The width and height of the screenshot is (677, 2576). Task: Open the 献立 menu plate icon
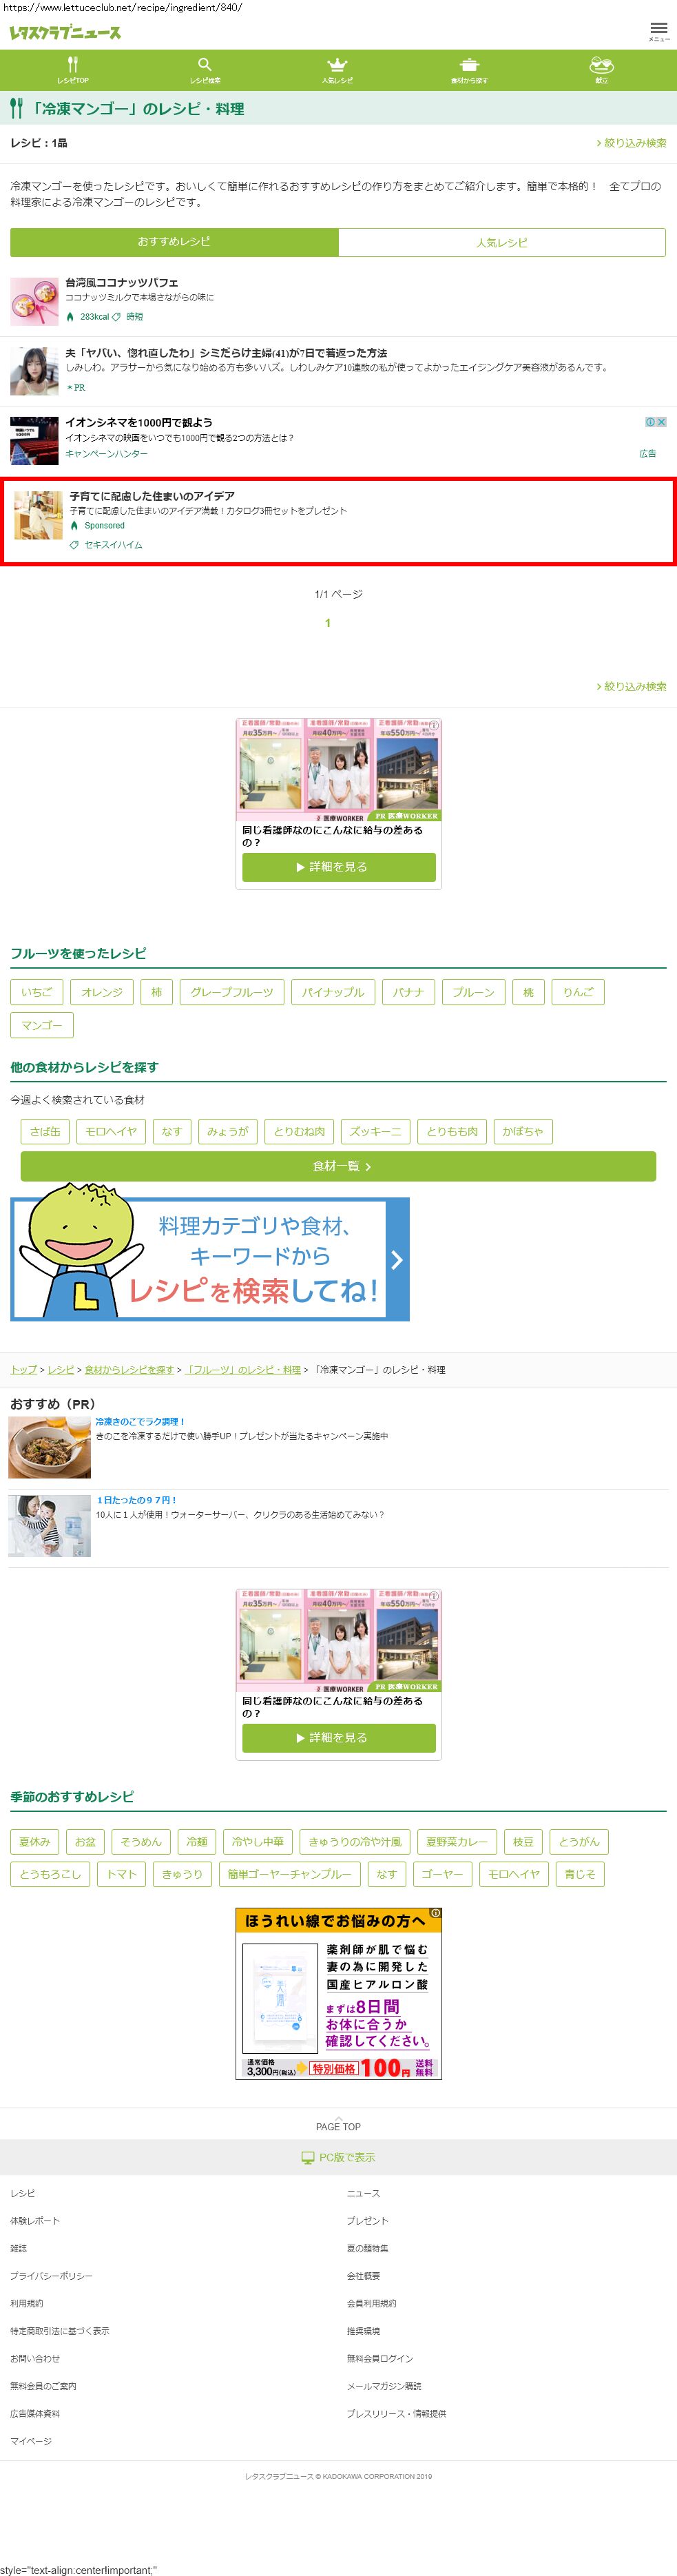point(601,65)
